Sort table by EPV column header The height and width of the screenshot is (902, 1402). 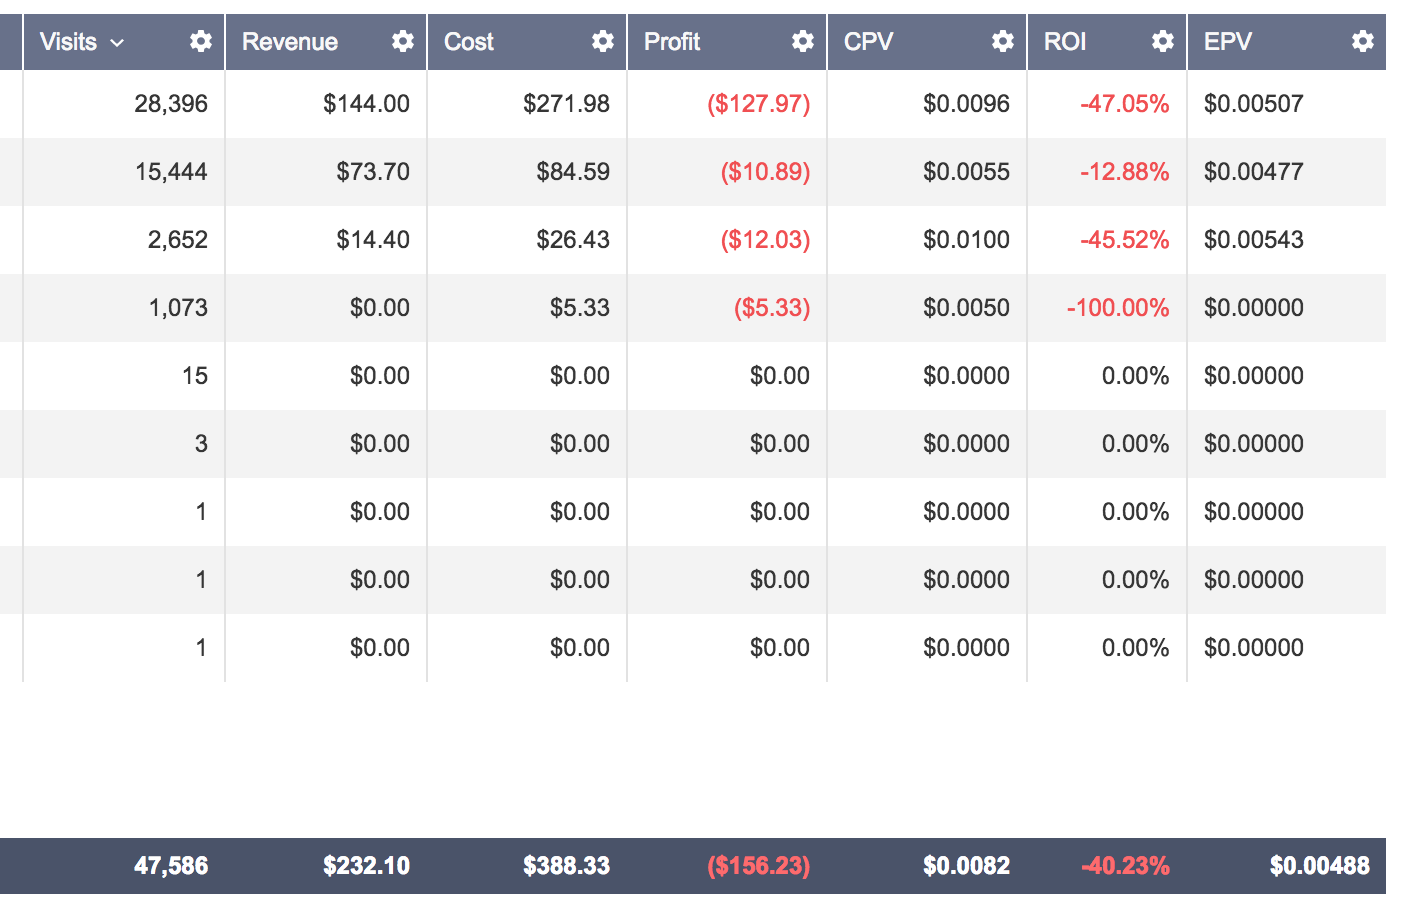tap(1228, 42)
